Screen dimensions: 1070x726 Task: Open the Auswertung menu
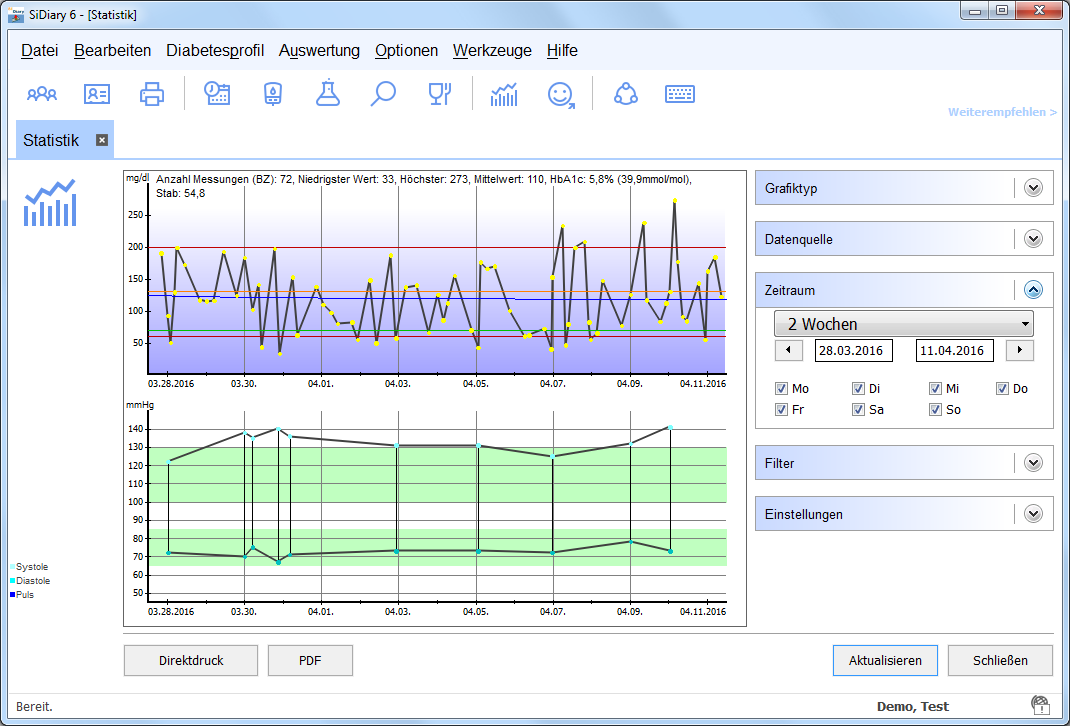[319, 51]
